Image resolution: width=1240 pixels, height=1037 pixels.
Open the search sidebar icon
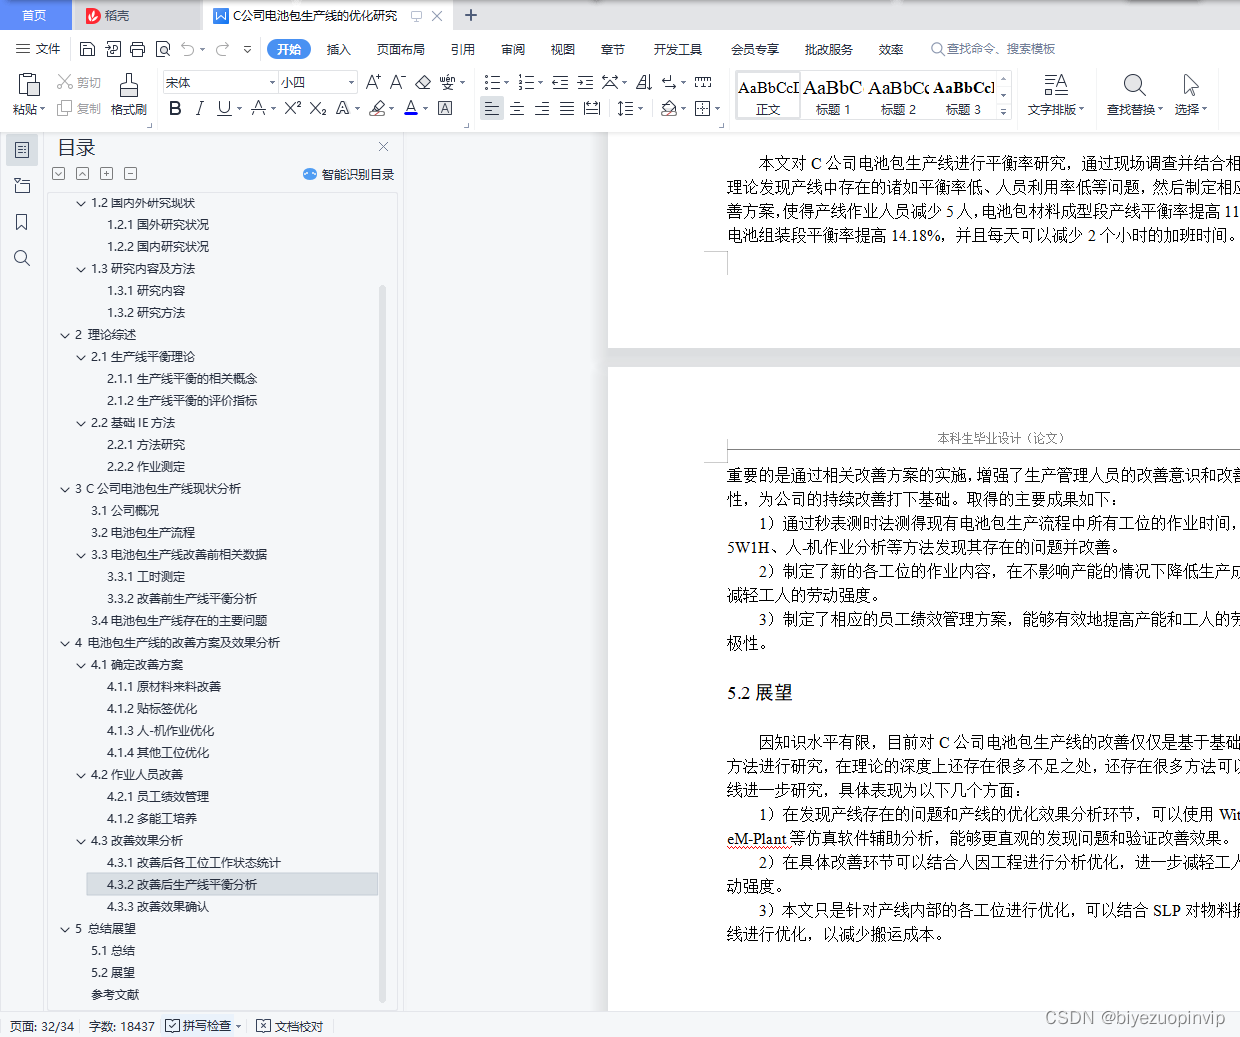click(21, 258)
